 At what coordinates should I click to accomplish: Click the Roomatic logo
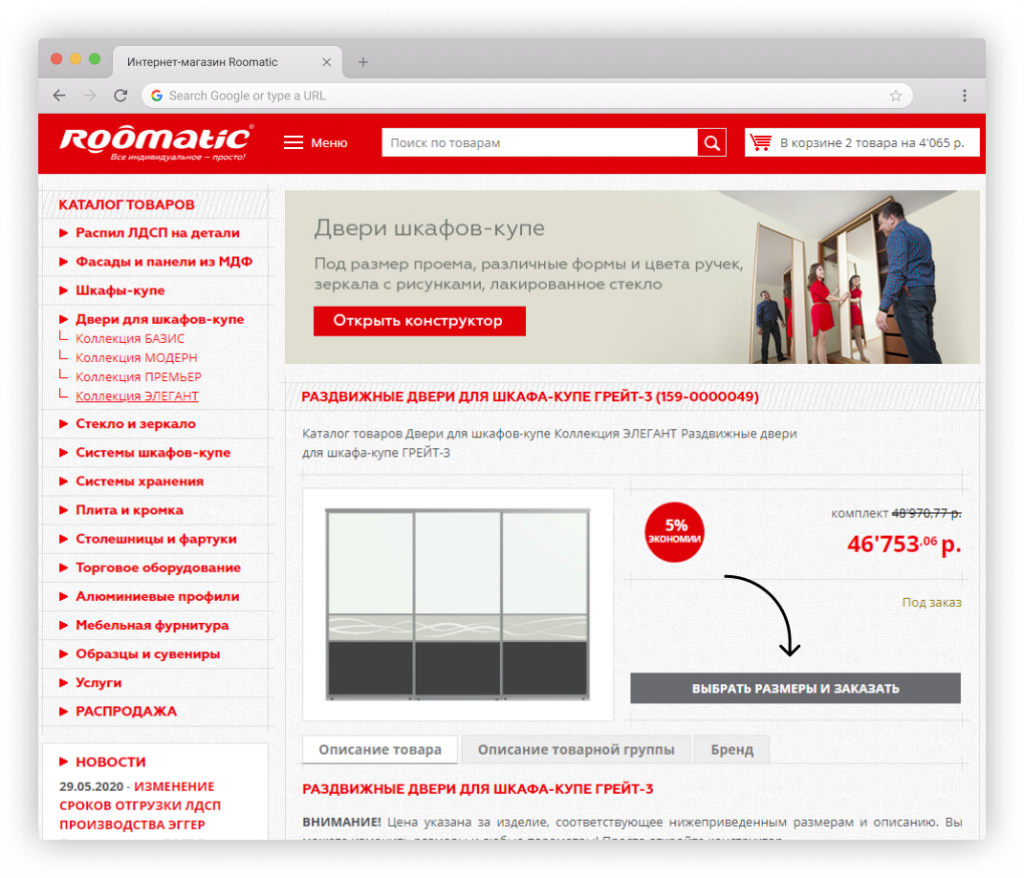point(156,141)
